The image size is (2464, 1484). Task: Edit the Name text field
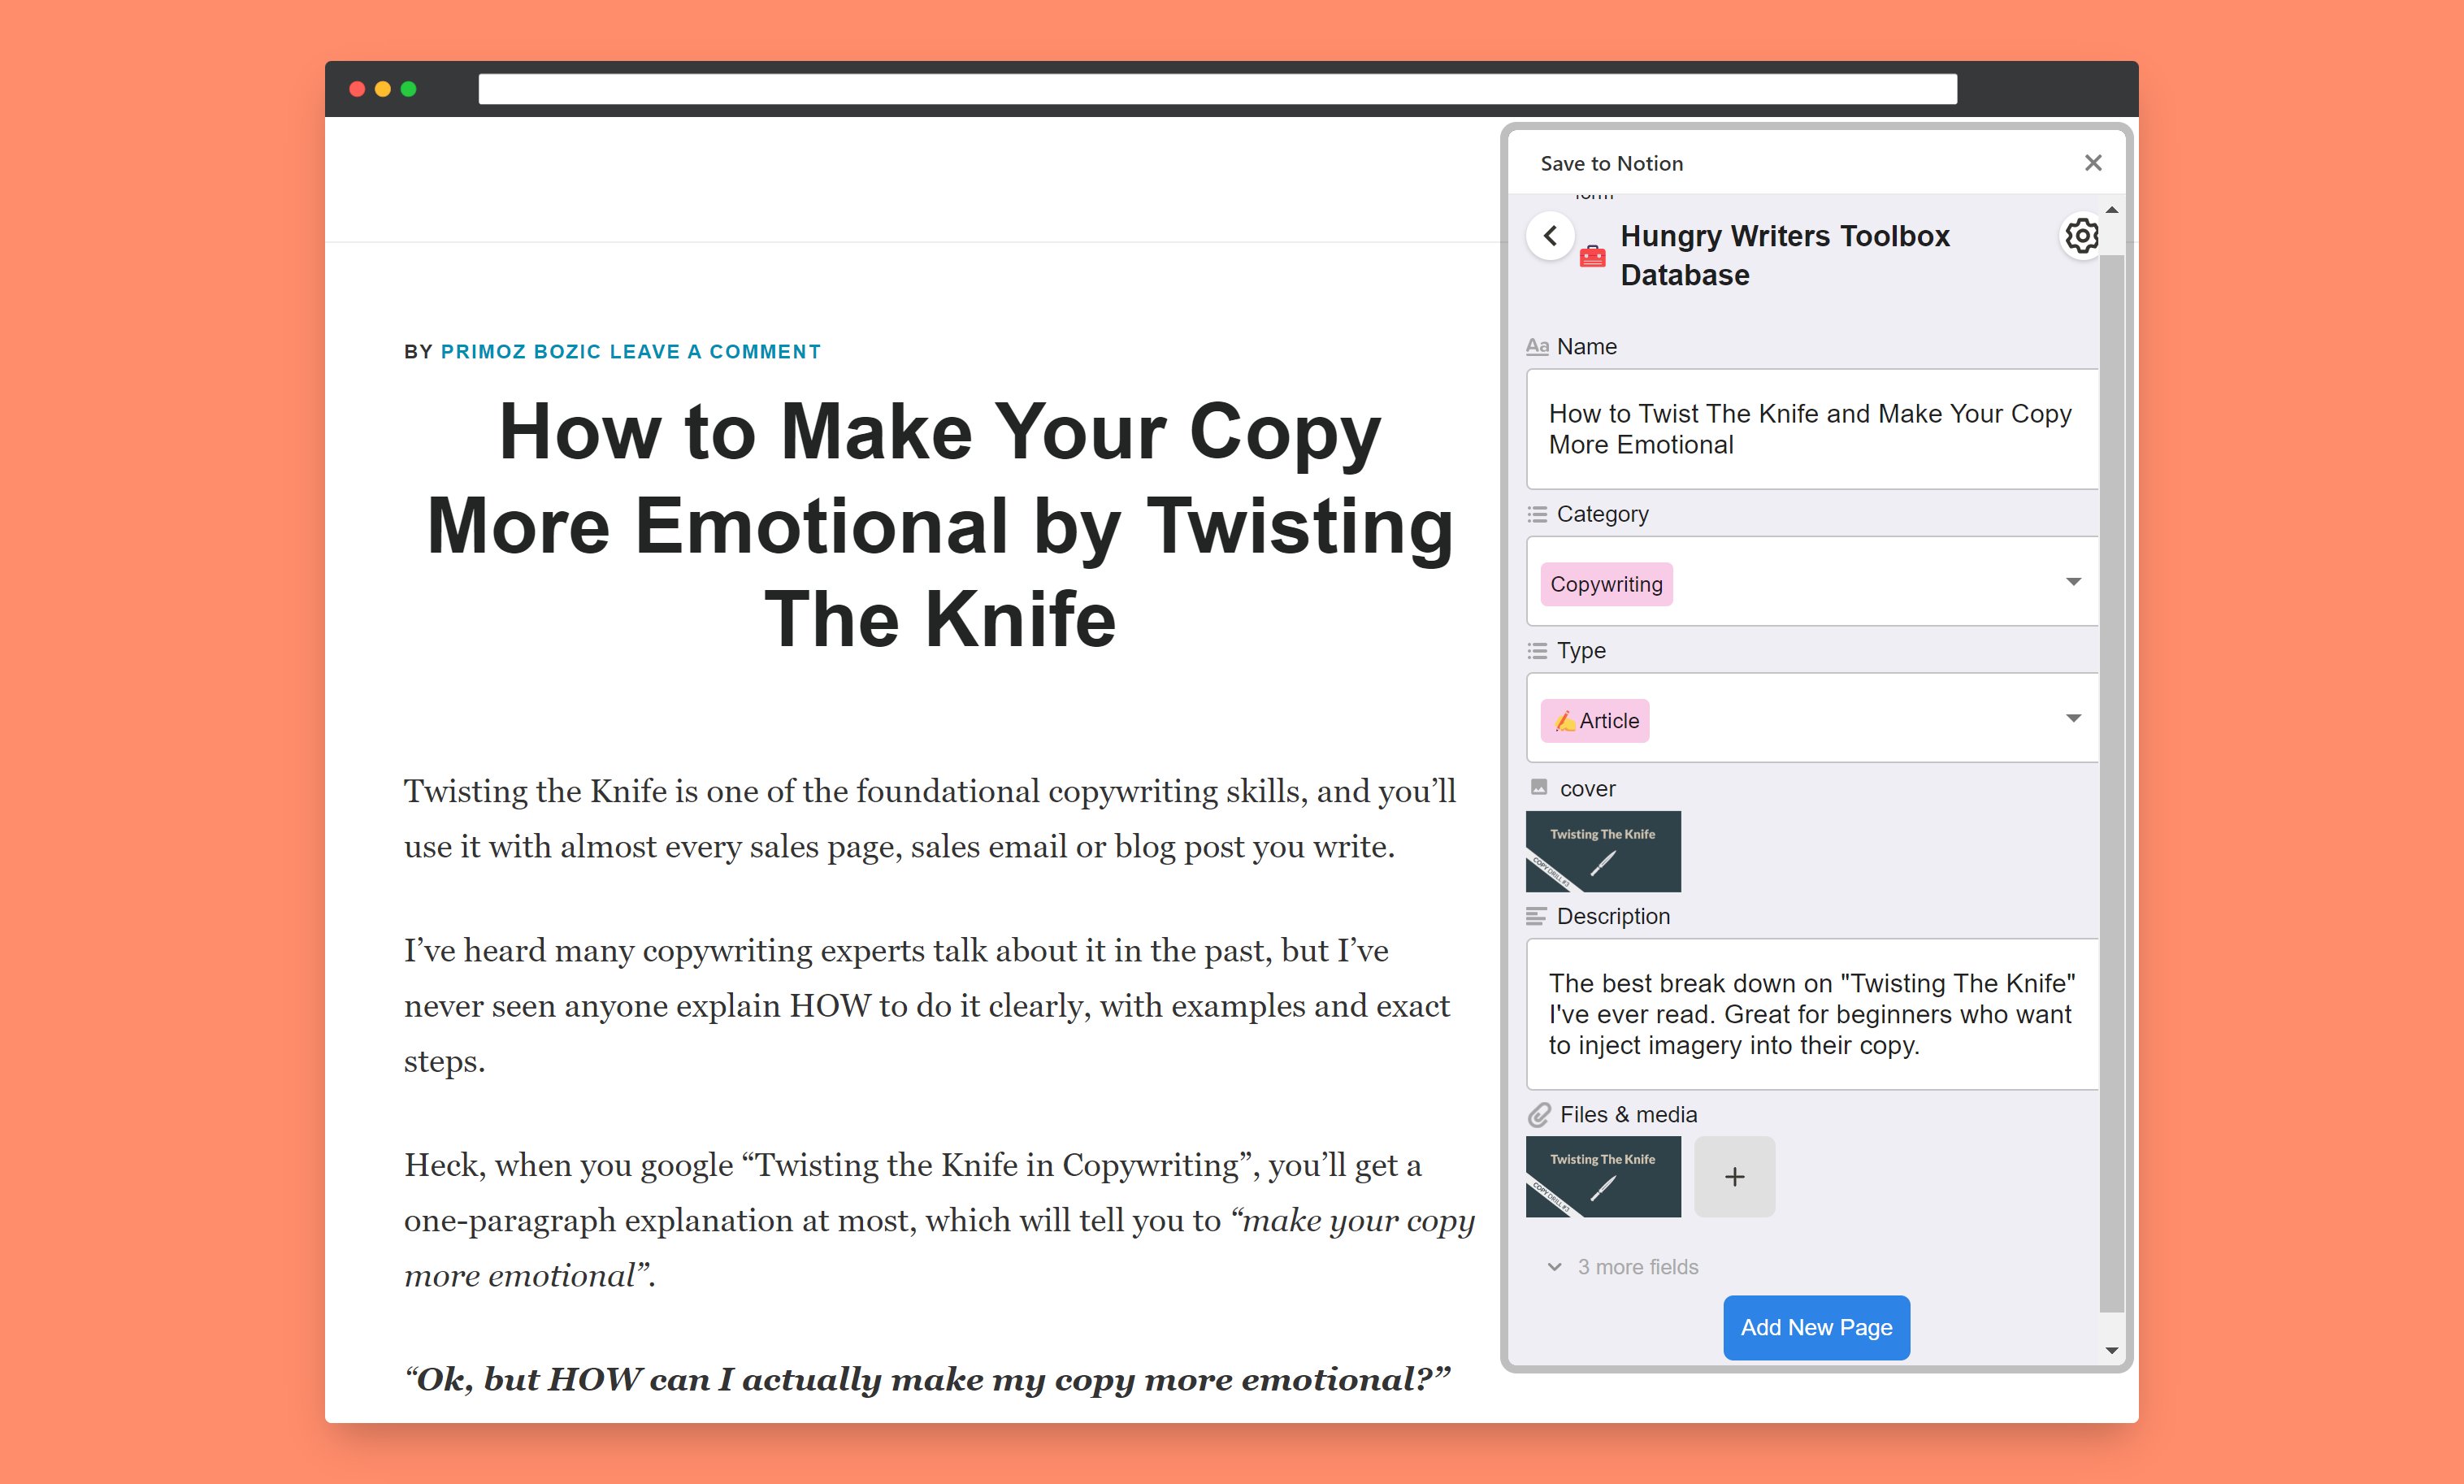tap(1811, 429)
